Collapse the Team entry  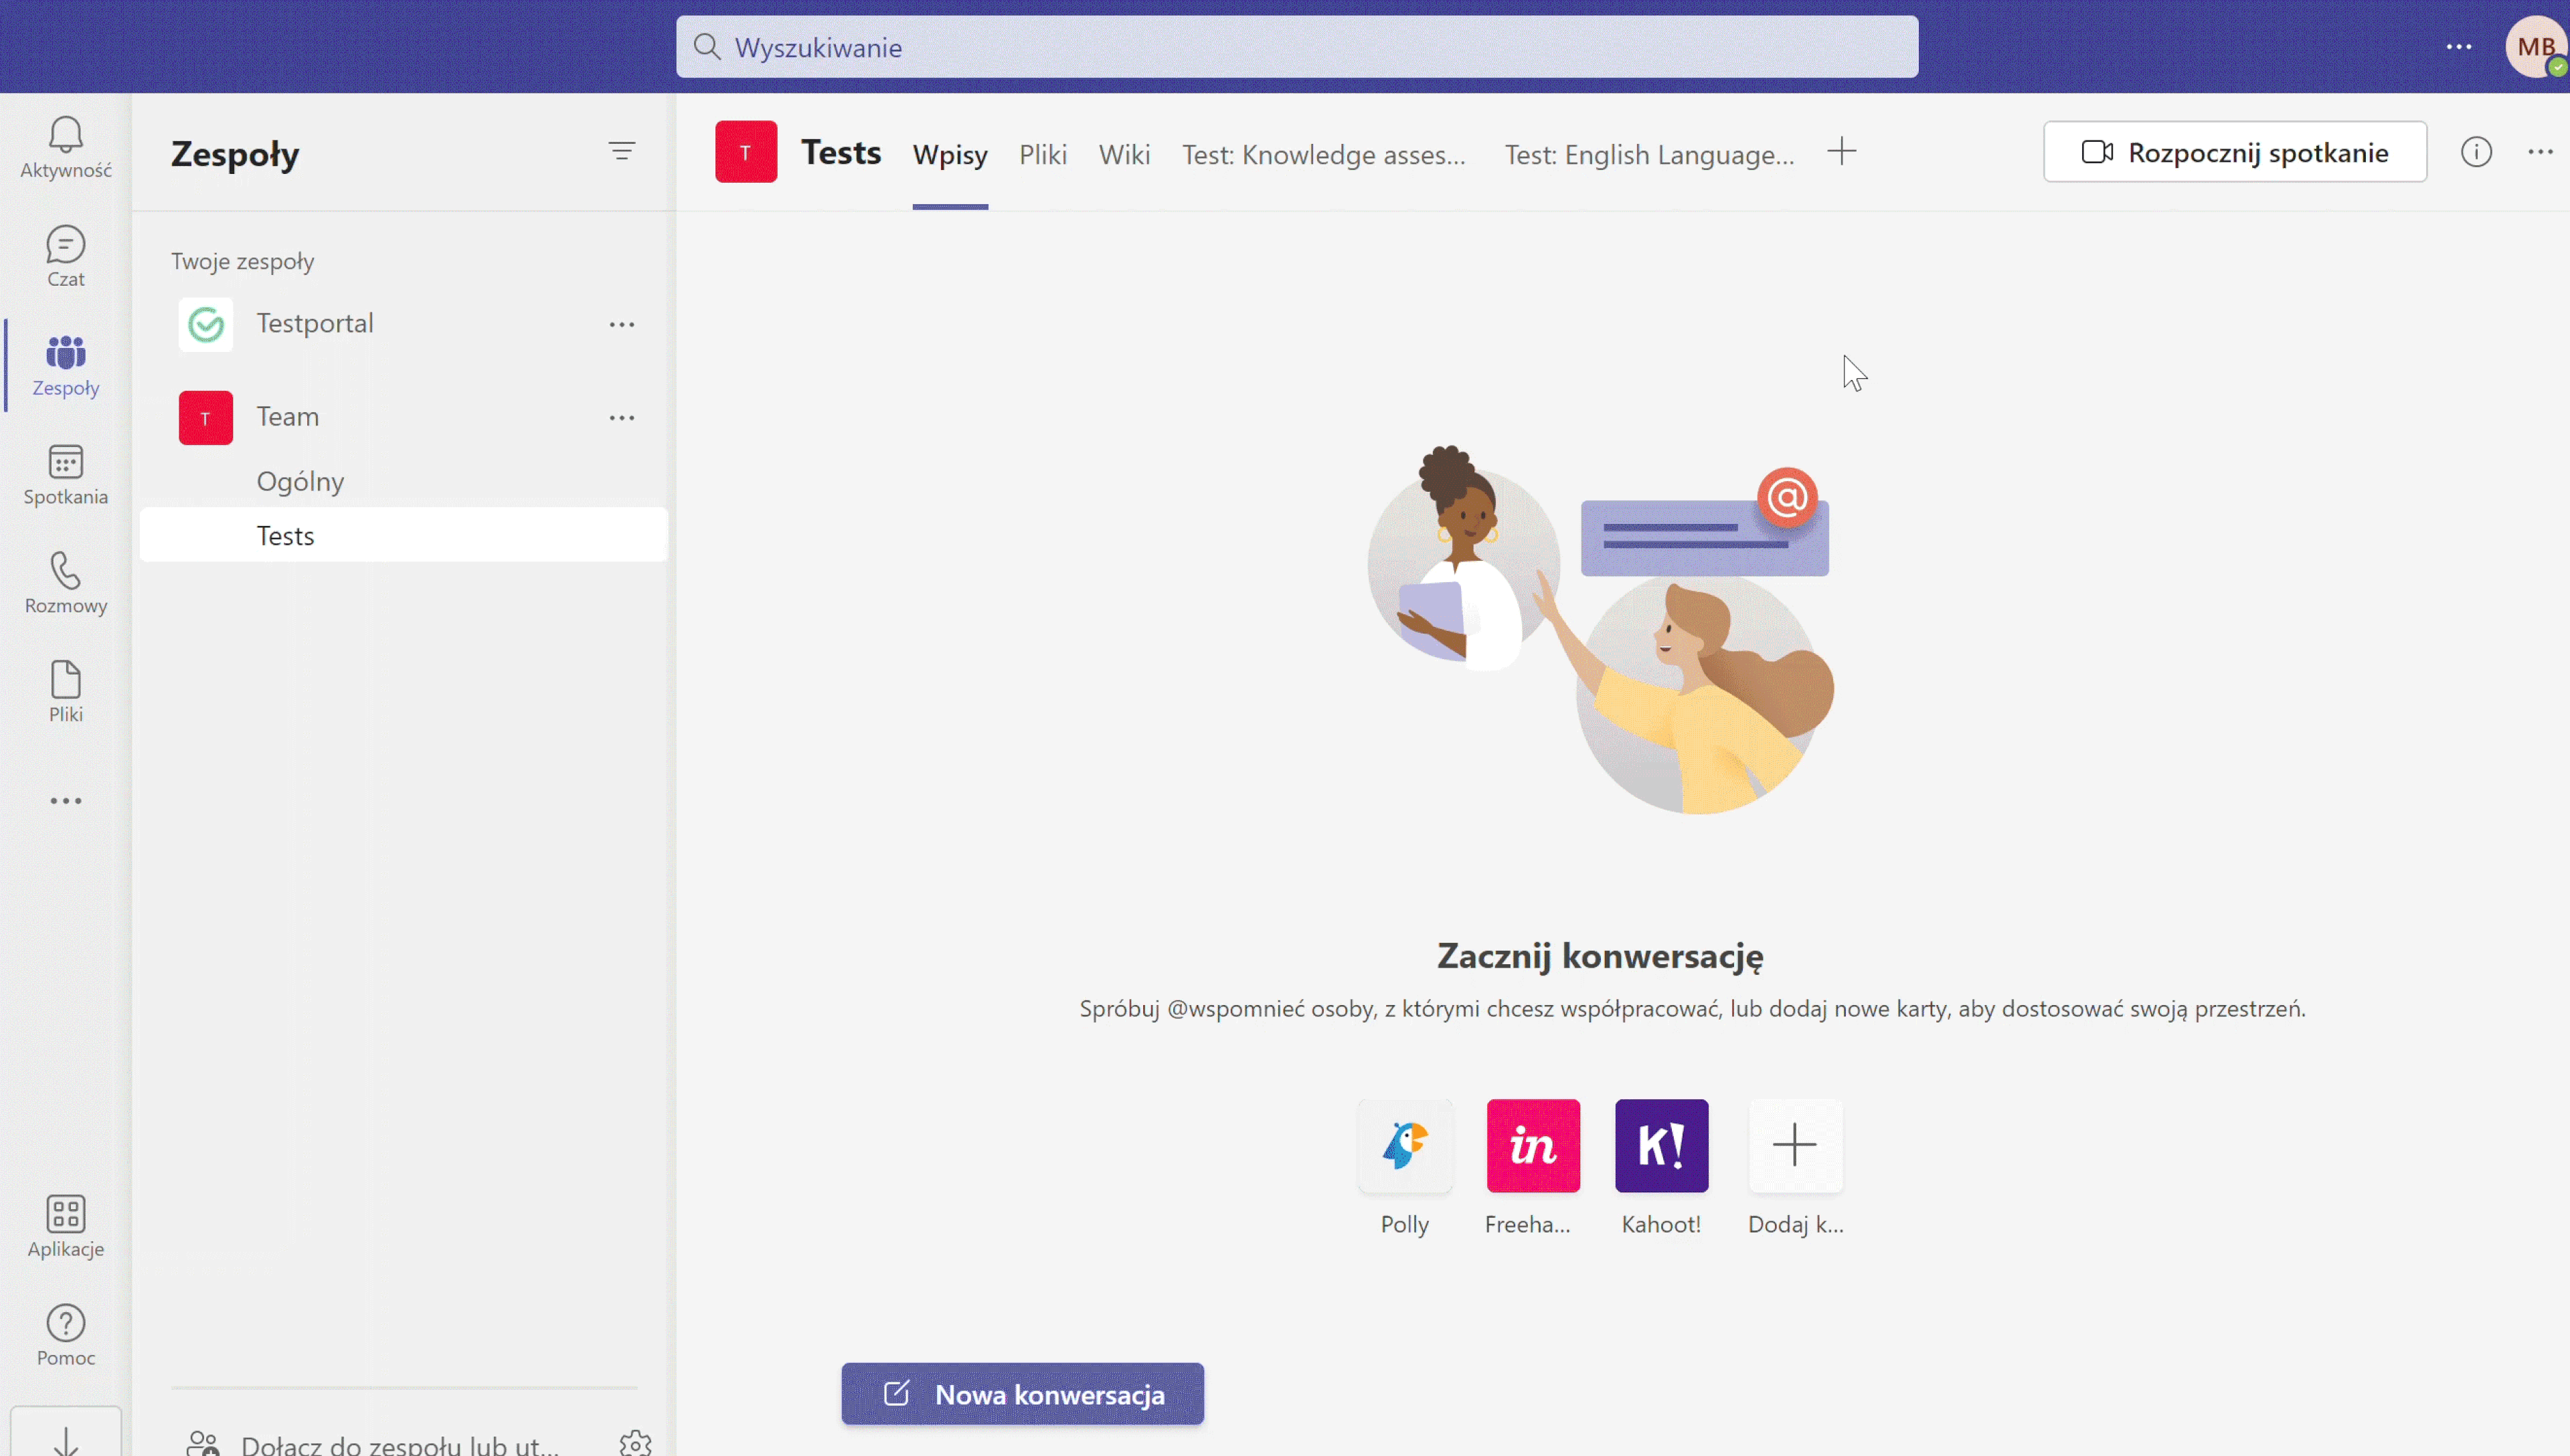[x=287, y=417]
